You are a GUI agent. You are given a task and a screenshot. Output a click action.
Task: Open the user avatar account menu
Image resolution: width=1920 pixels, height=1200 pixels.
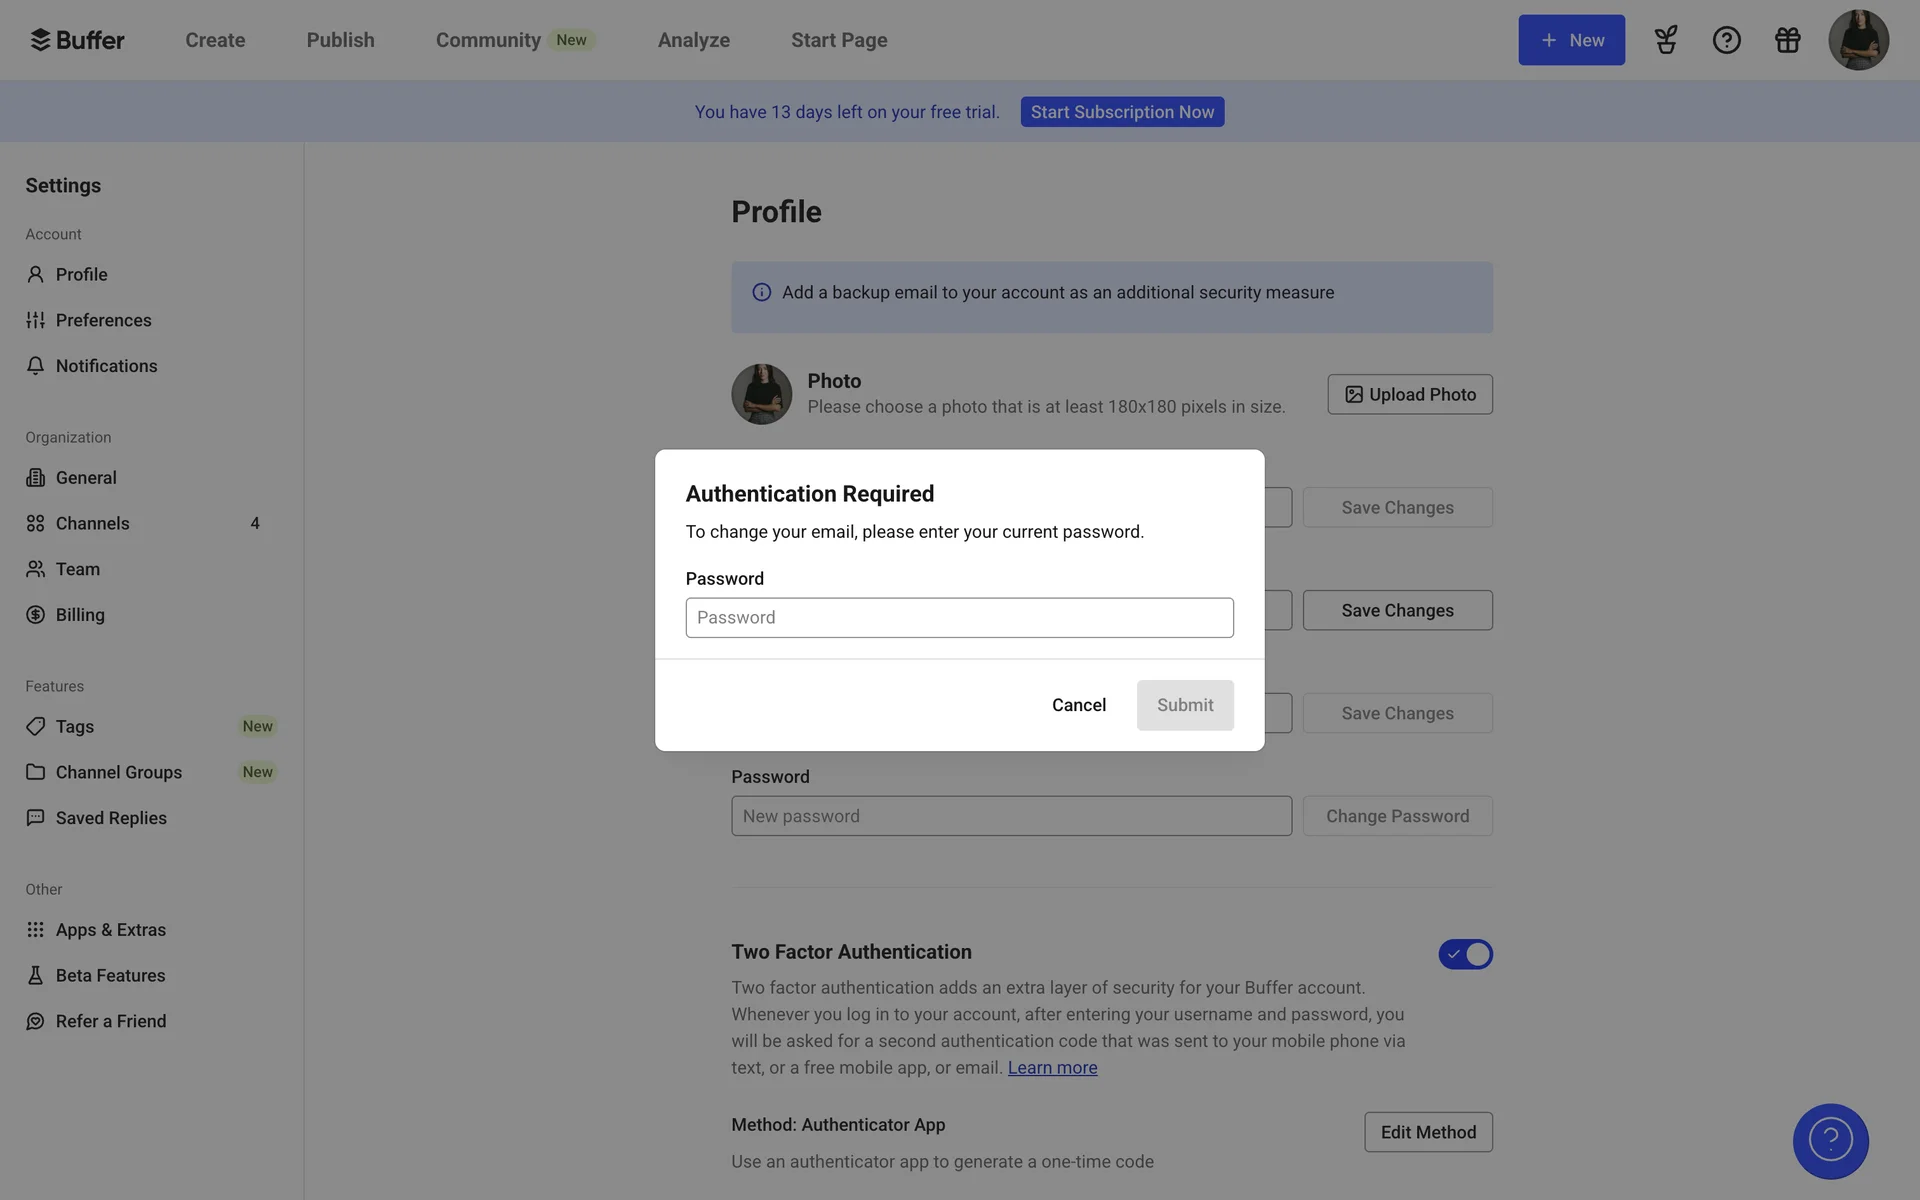click(1858, 40)
